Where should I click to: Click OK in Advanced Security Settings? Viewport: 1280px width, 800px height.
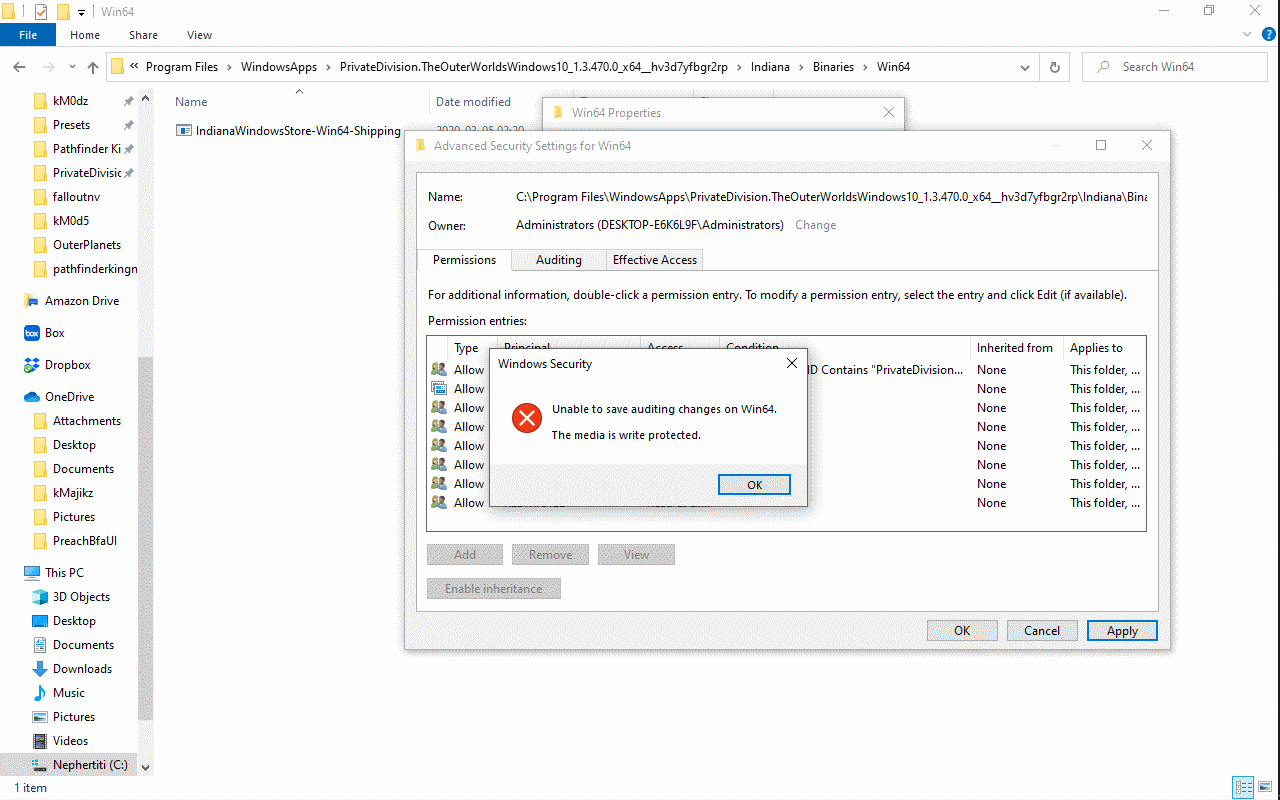coord(962,631)
